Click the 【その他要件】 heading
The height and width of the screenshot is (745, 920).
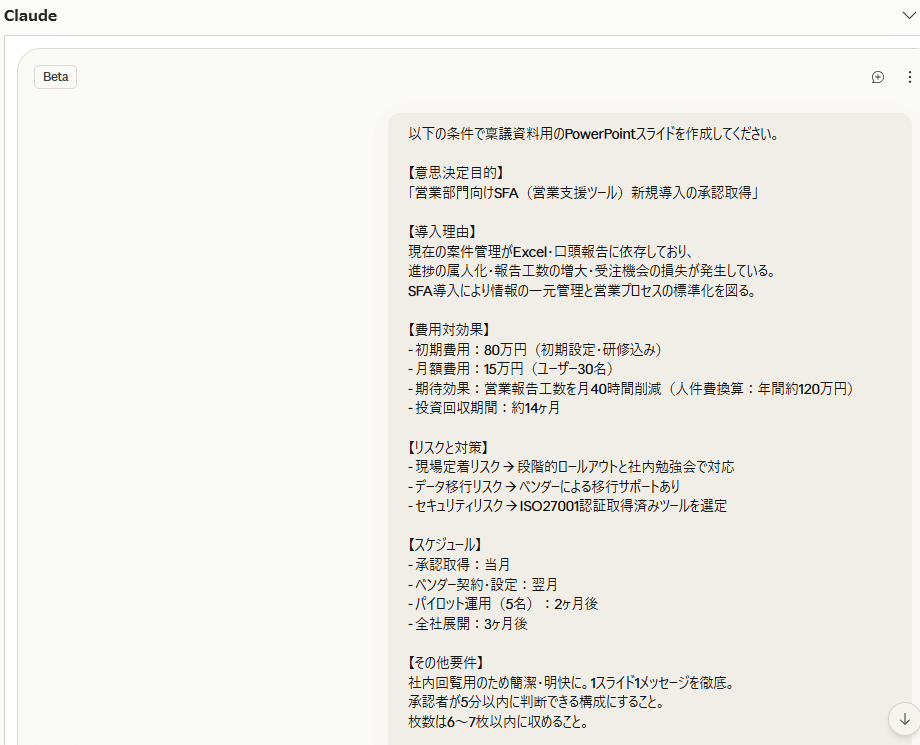click(446, 662)
